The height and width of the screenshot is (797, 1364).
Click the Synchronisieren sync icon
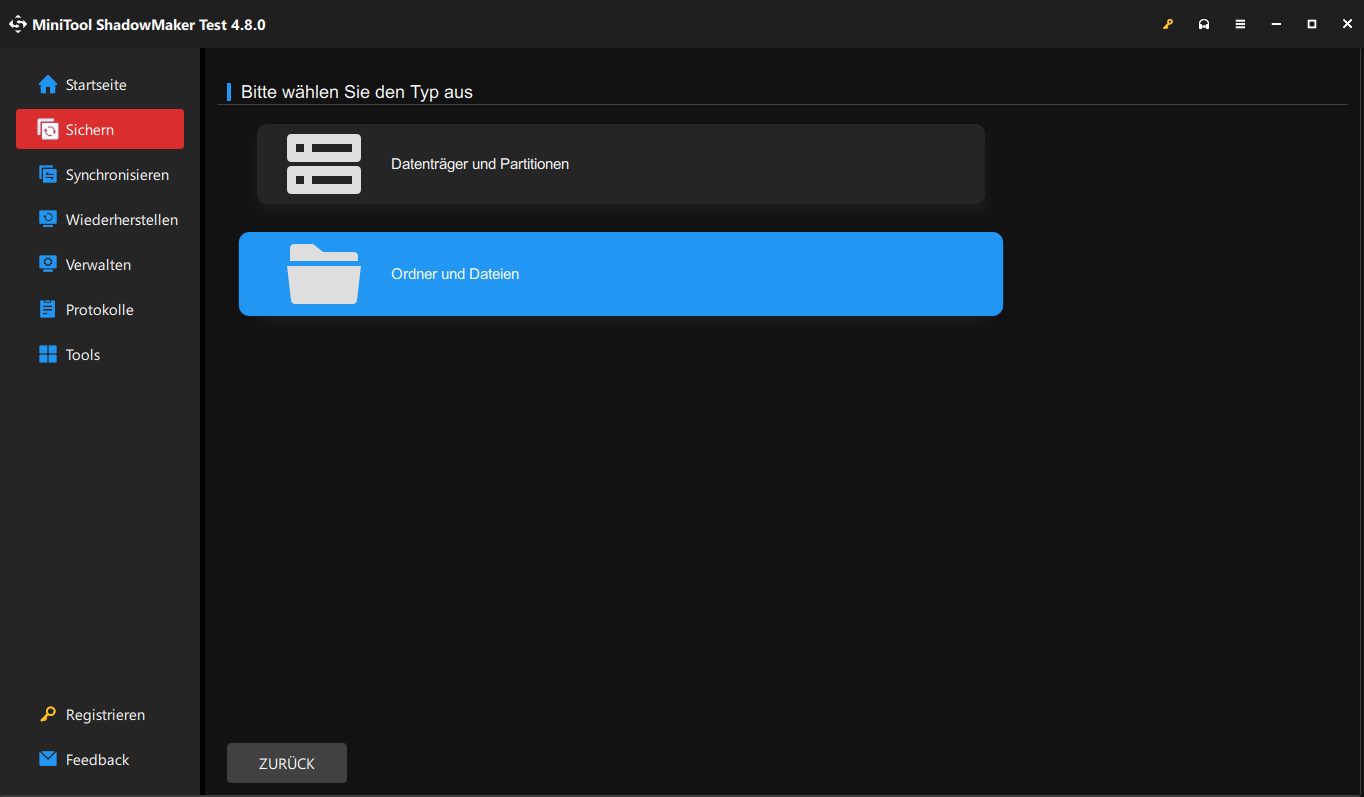(x=47, y=174)
